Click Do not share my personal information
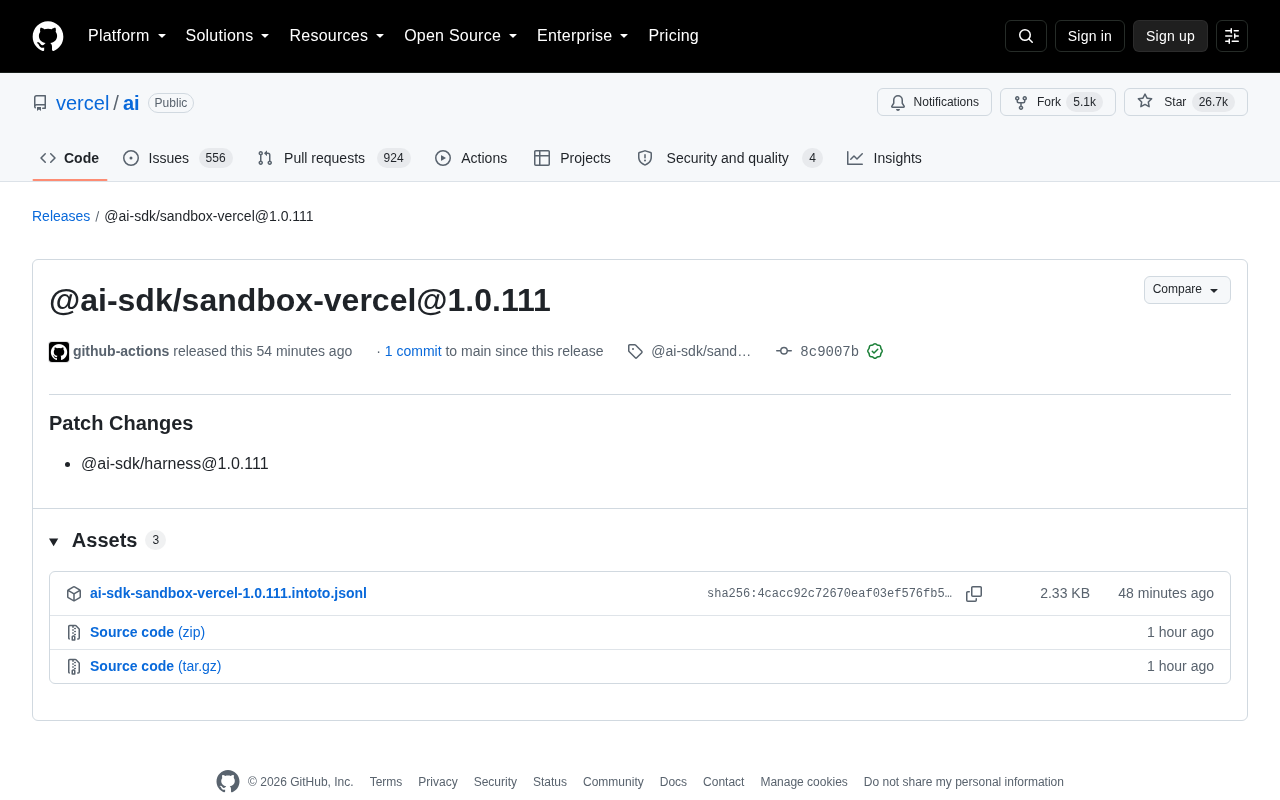This screenshot has width=1280, height=800. [964, 782]
